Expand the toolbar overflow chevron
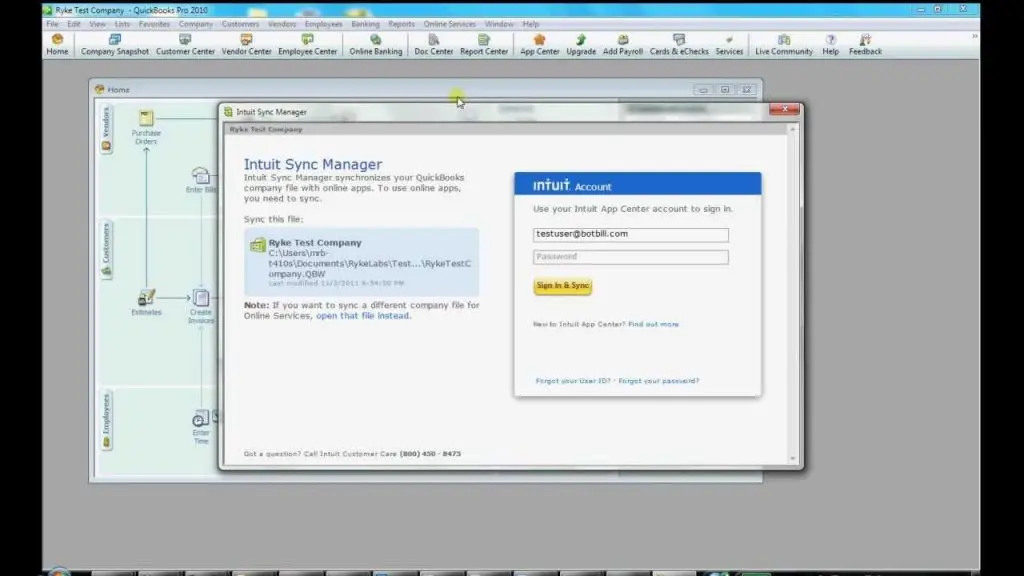Screen dimensions: 1024x576 pyautogui.click(x=974, y=37)
